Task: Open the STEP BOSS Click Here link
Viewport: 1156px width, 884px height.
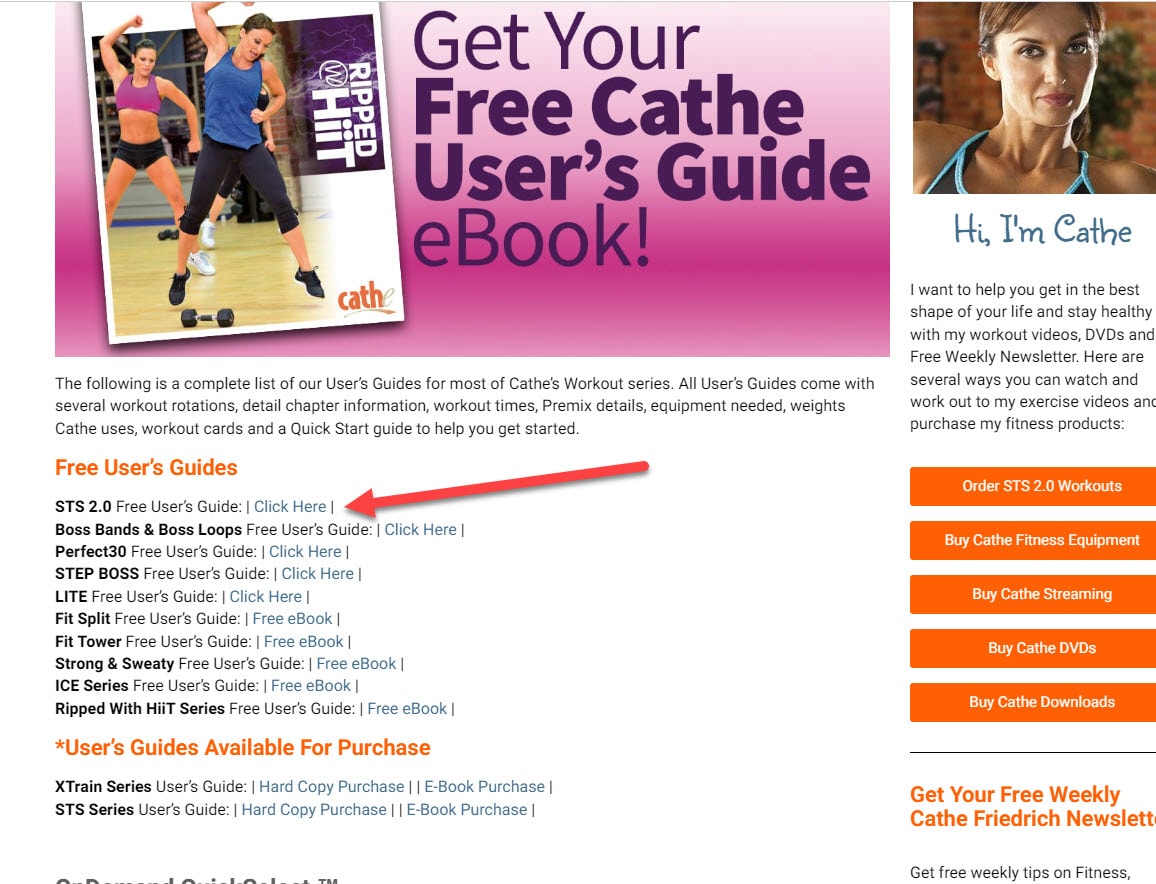Action: [x=317, y=574]
